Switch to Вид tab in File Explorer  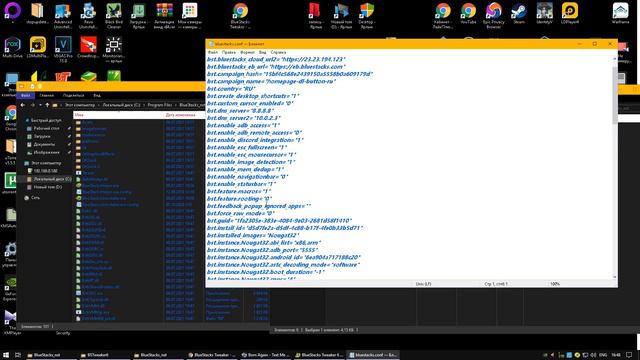click(97, 95)
